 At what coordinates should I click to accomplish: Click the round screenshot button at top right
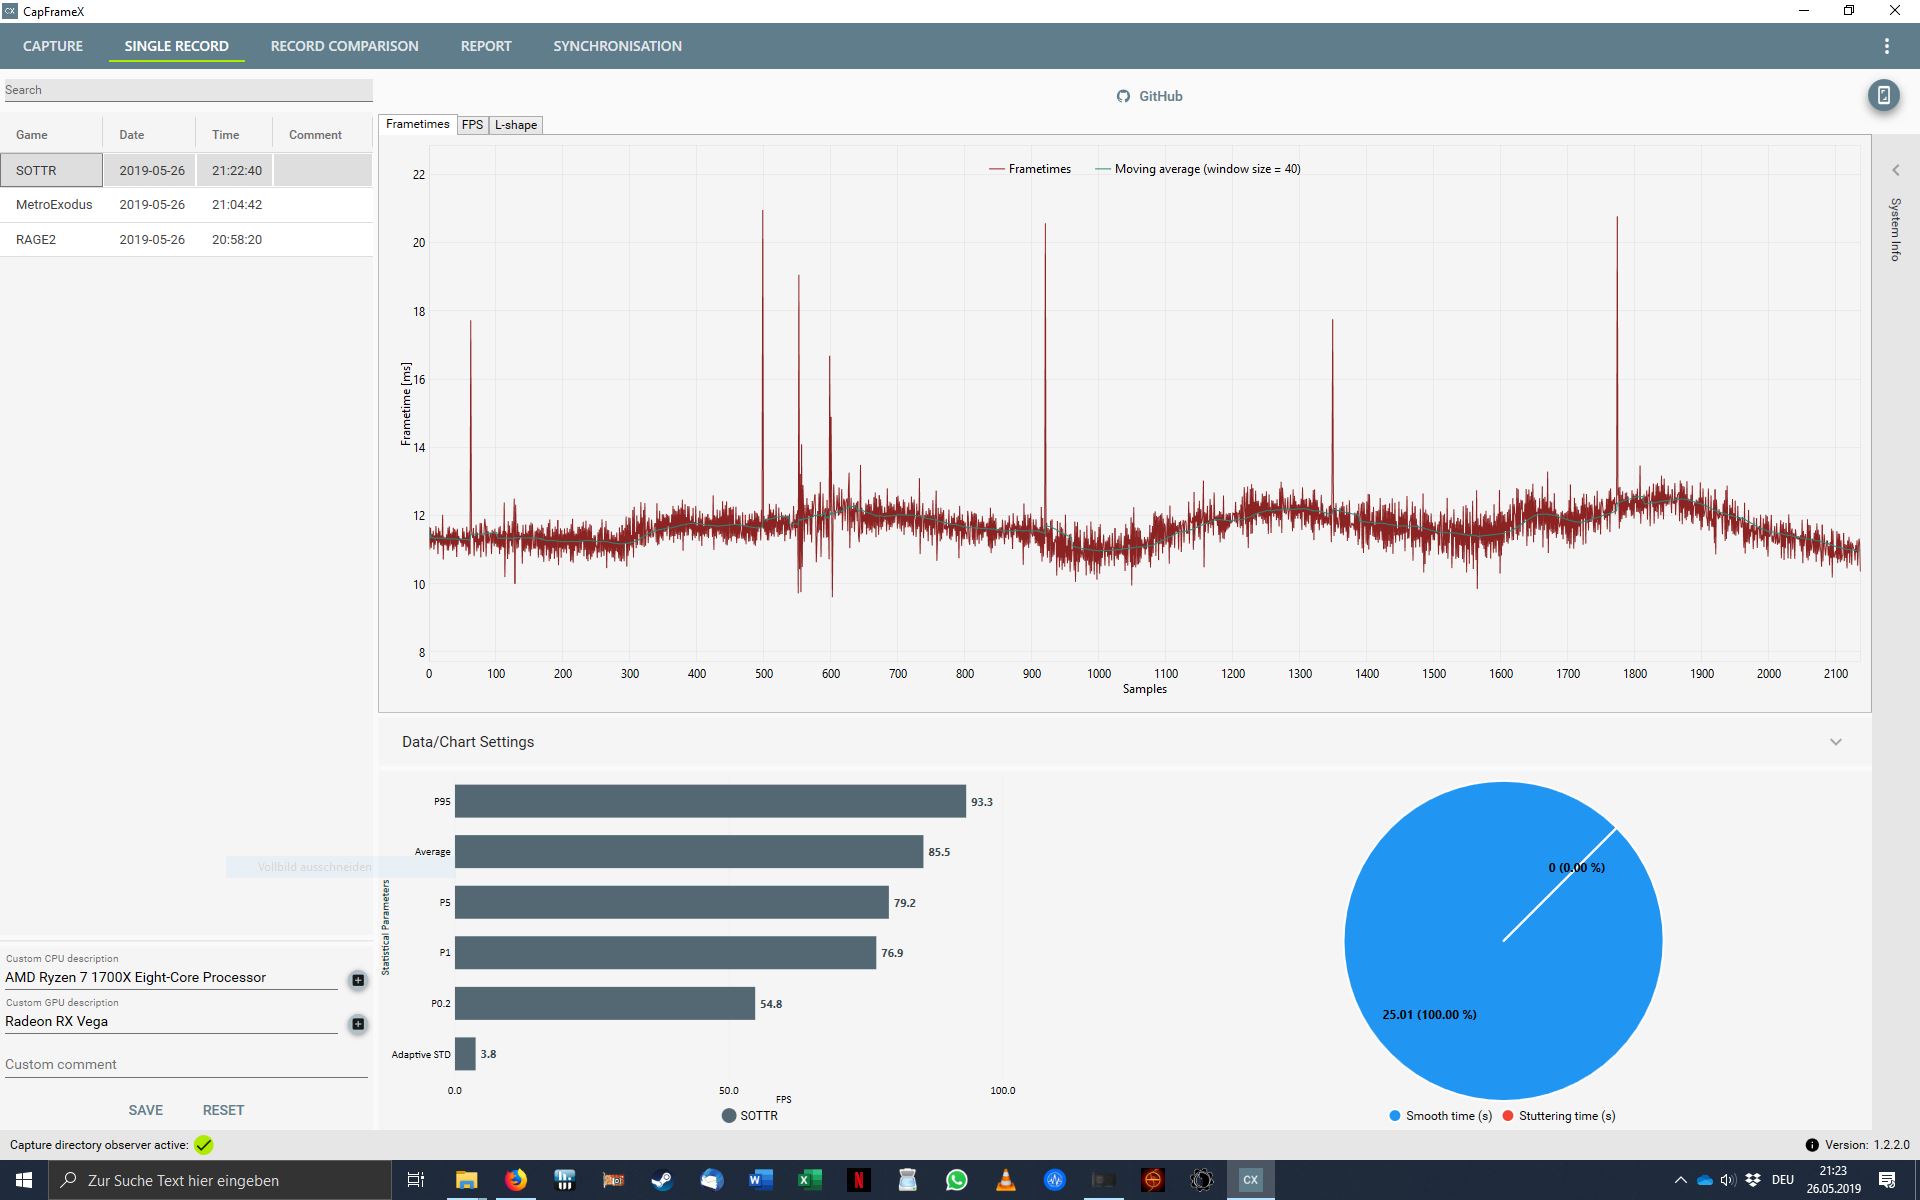pyautogui.click(x=1883, y=96)
